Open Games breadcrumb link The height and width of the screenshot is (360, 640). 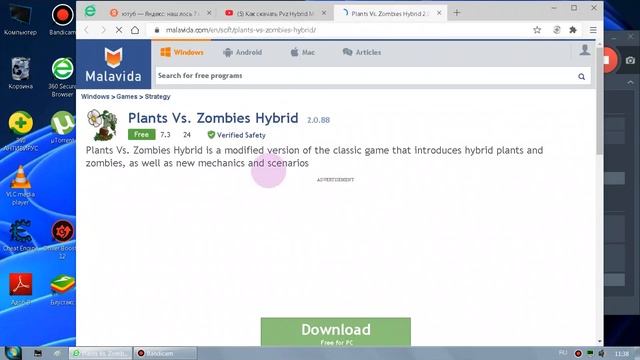point(127,97)
